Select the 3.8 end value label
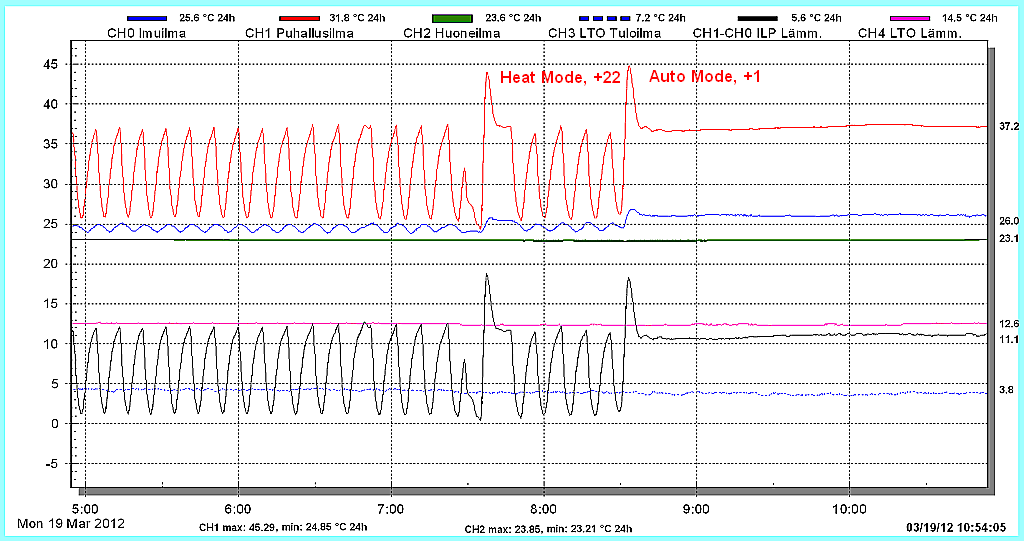 point(1005,390)
